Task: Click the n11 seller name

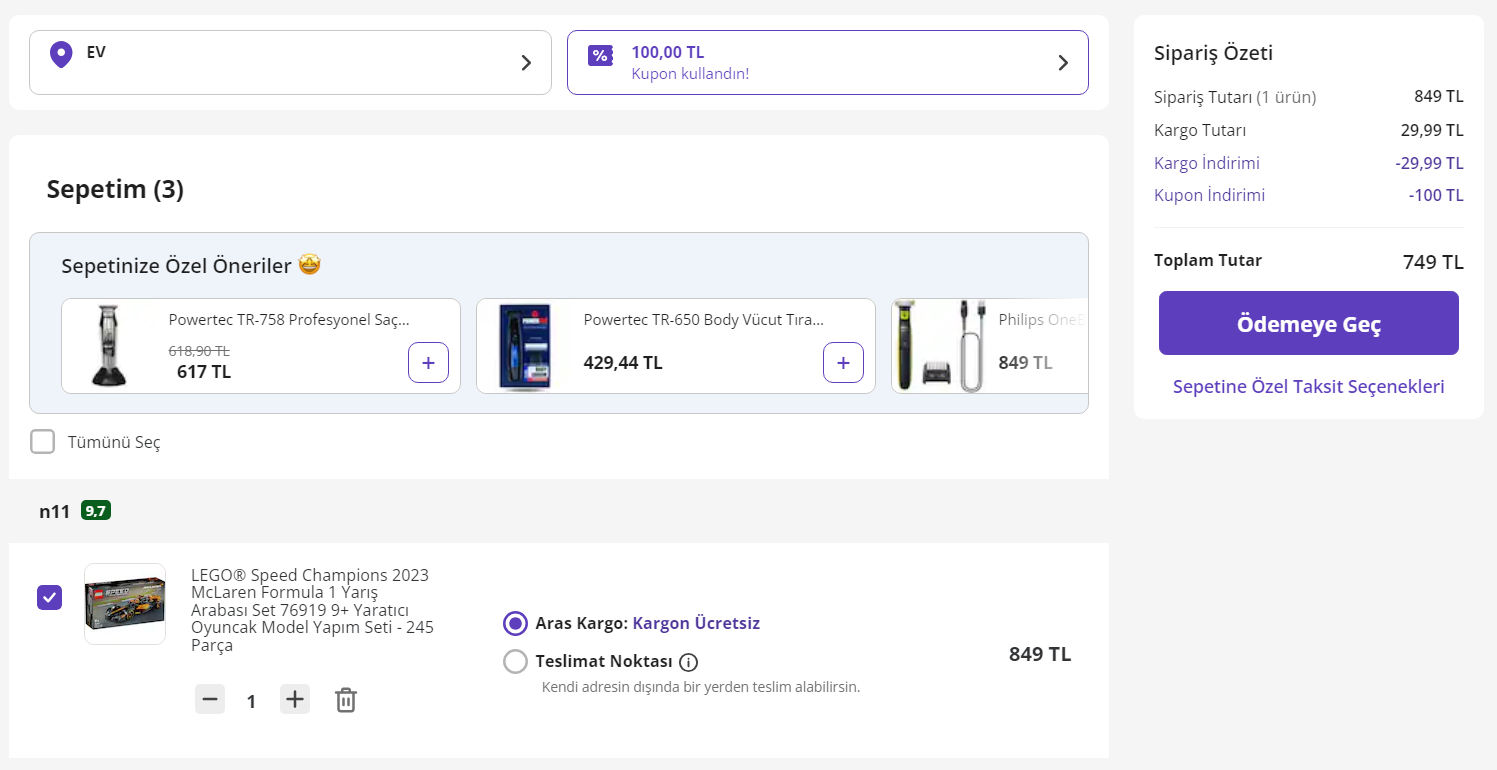Action: point(55,511)
